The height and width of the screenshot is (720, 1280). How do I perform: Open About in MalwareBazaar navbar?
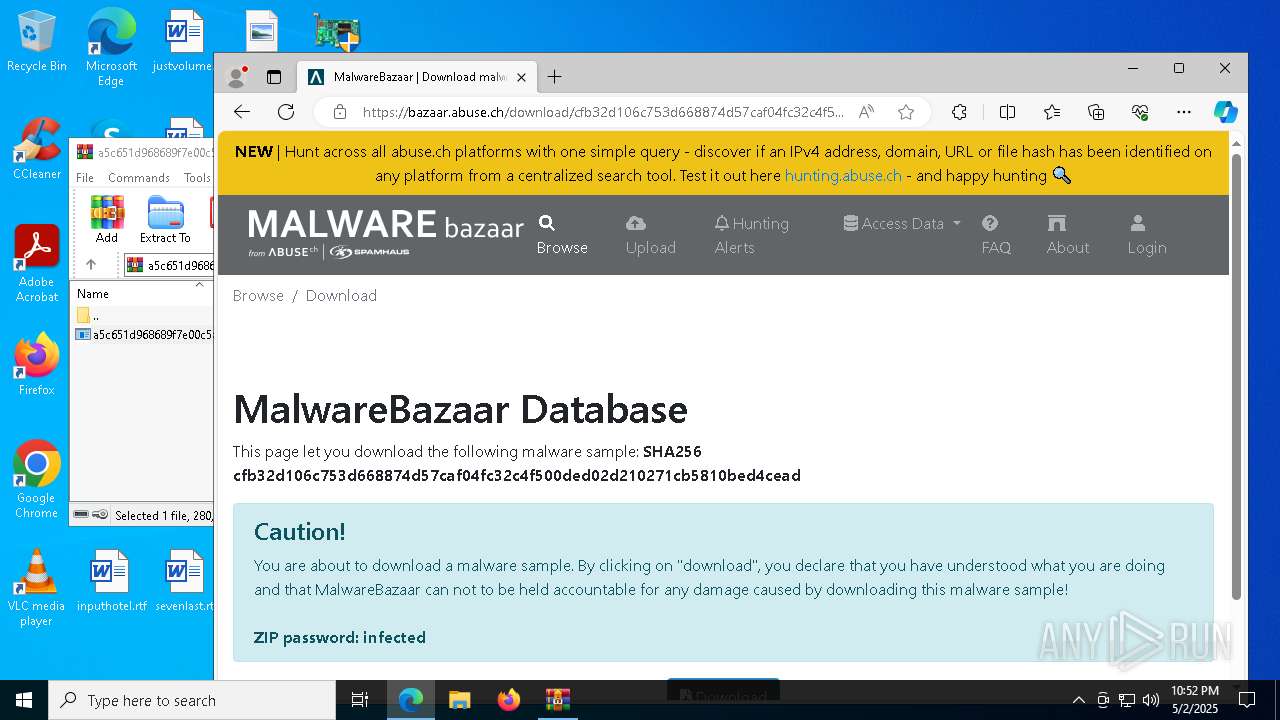pos(1068,236)
